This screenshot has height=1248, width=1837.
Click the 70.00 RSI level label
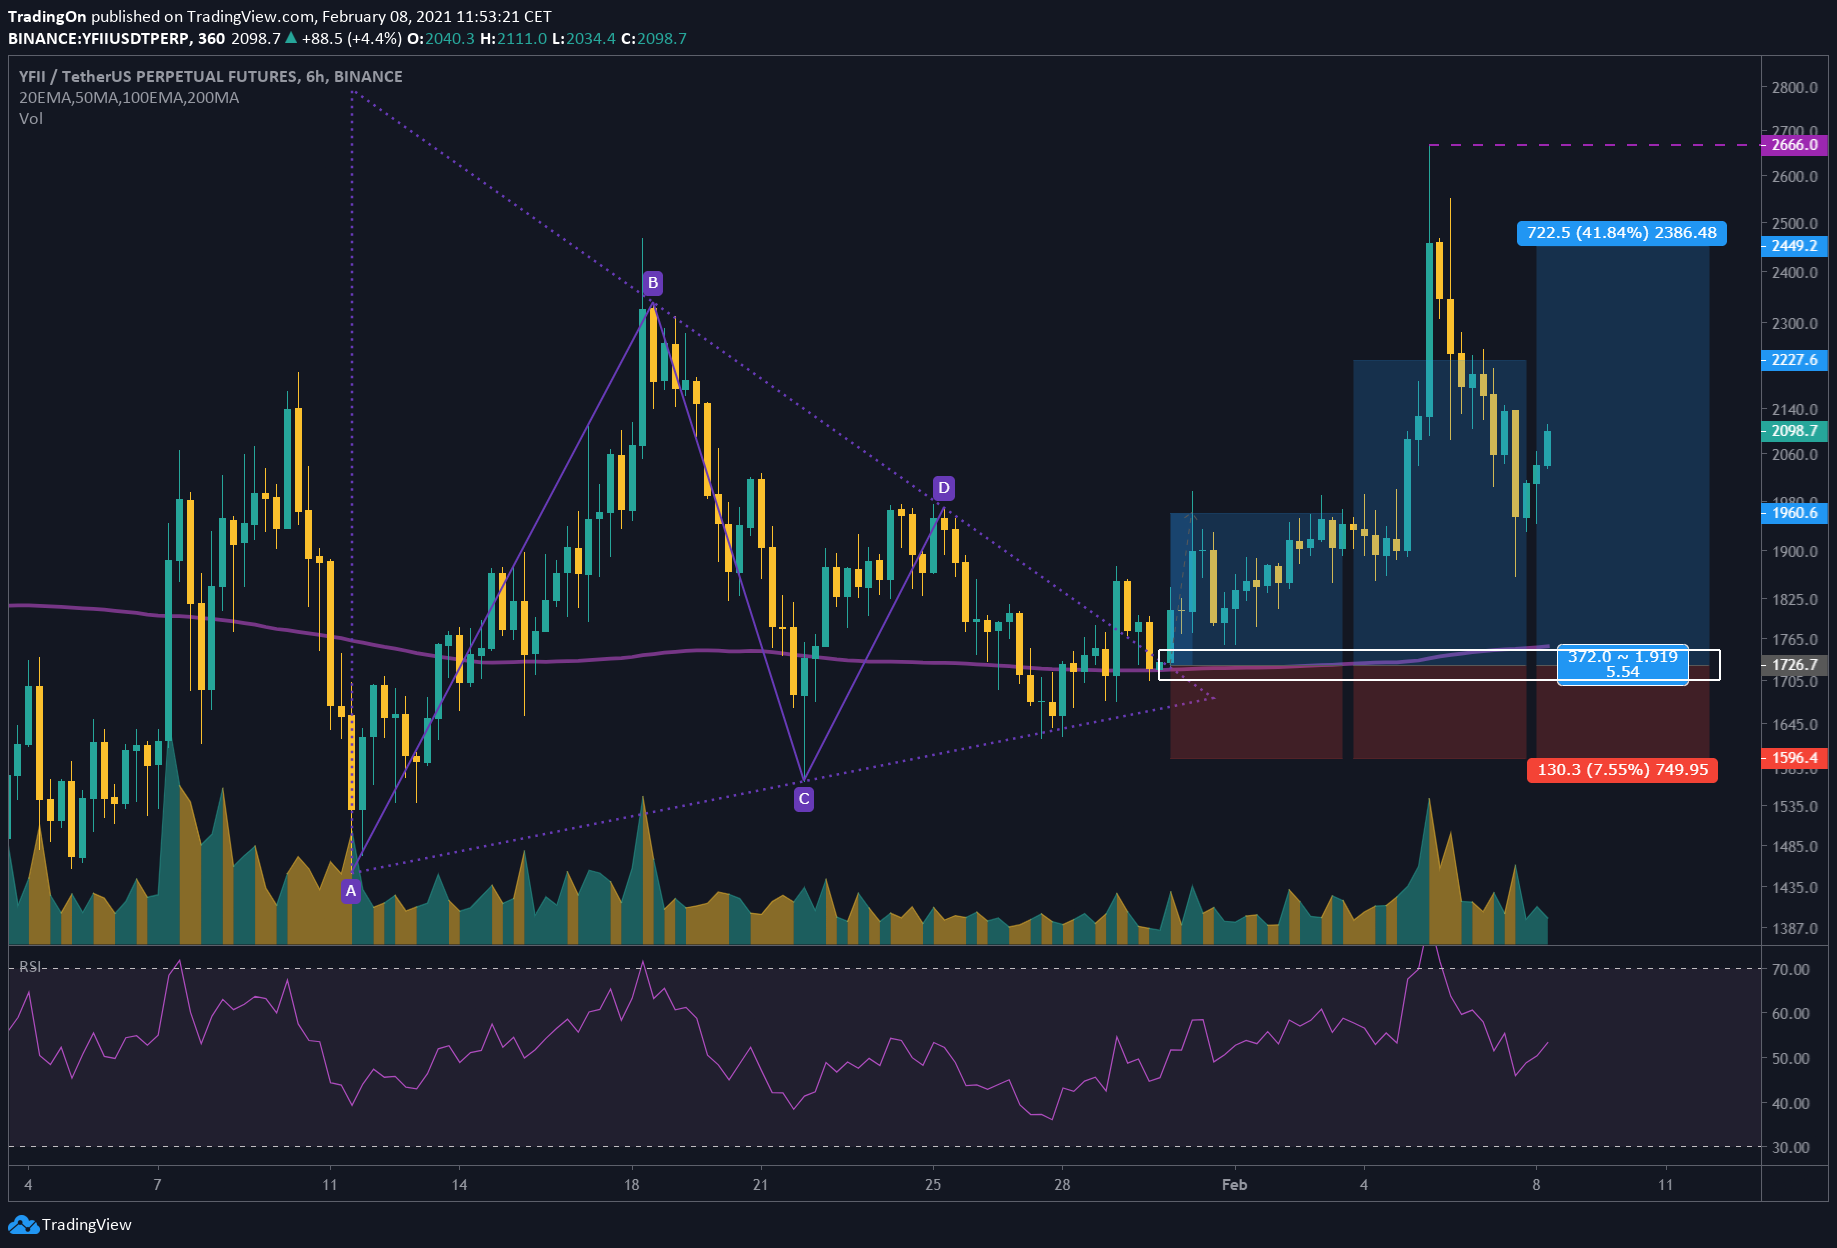(x=1790, y=969)
